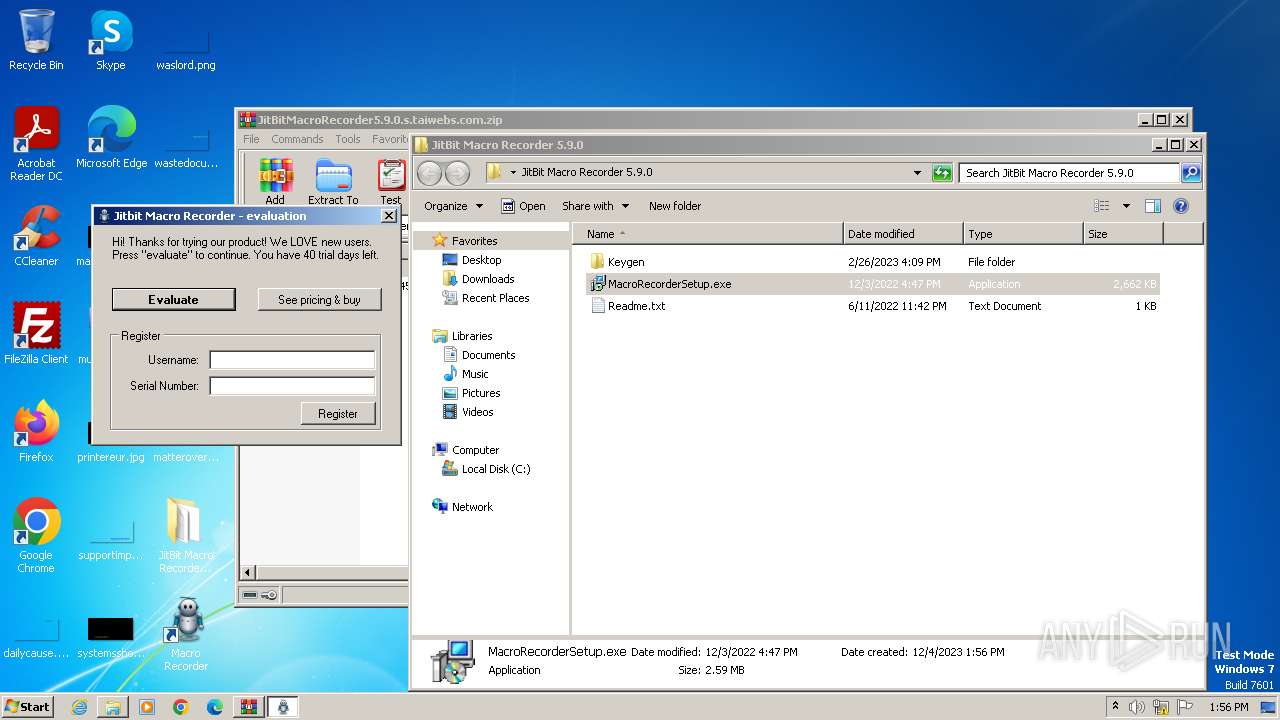Click the Search JitBit Macro Recorder box
Screen dimensions: 1280x720
tap(1069, 173)
